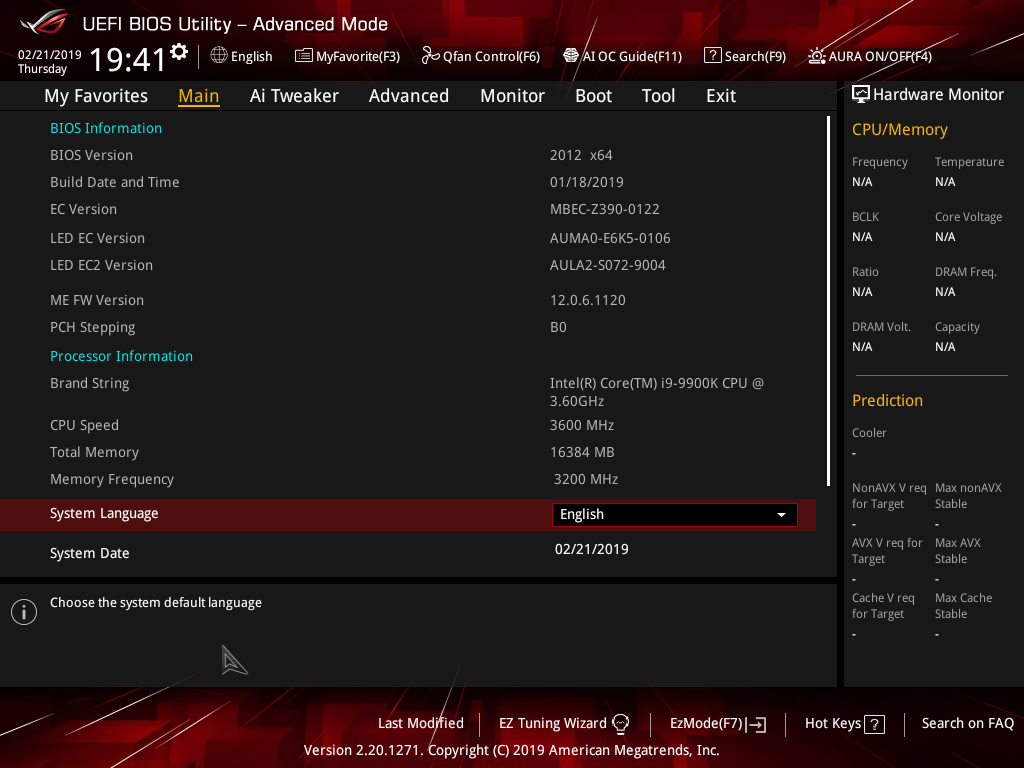Click the AI OC Guide(F11) label
1024x768 pixels.
pyautogui.click(x=632, y=57)
